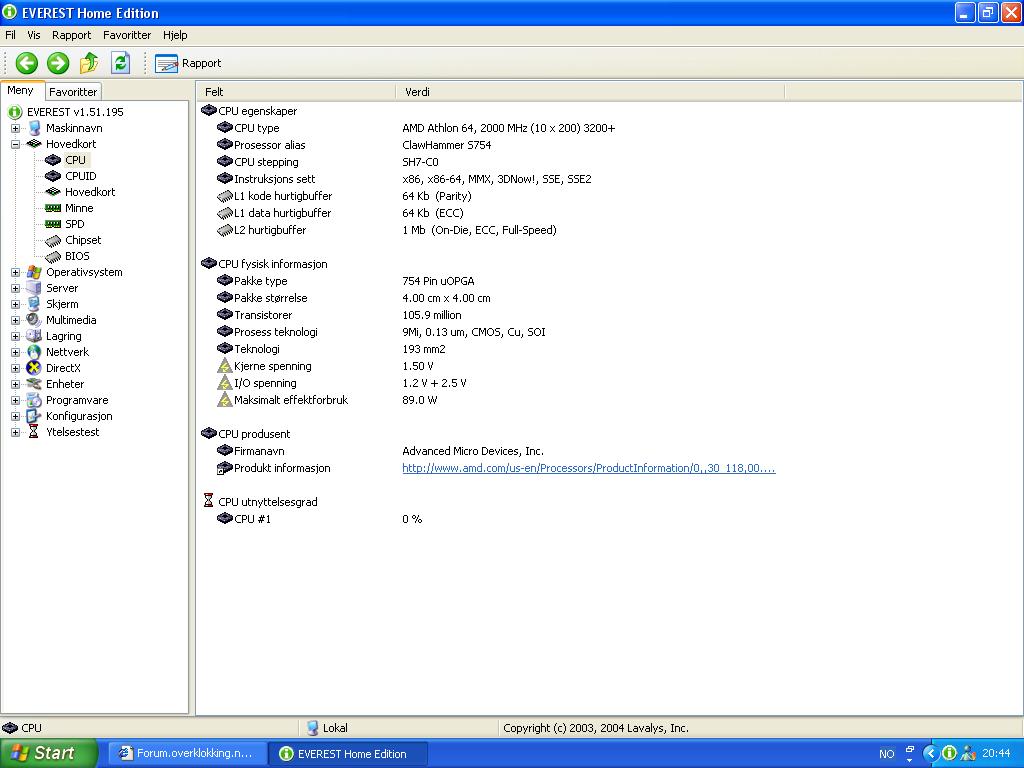
Task: Click the Server icon in tree
Action: pos(34,288)
